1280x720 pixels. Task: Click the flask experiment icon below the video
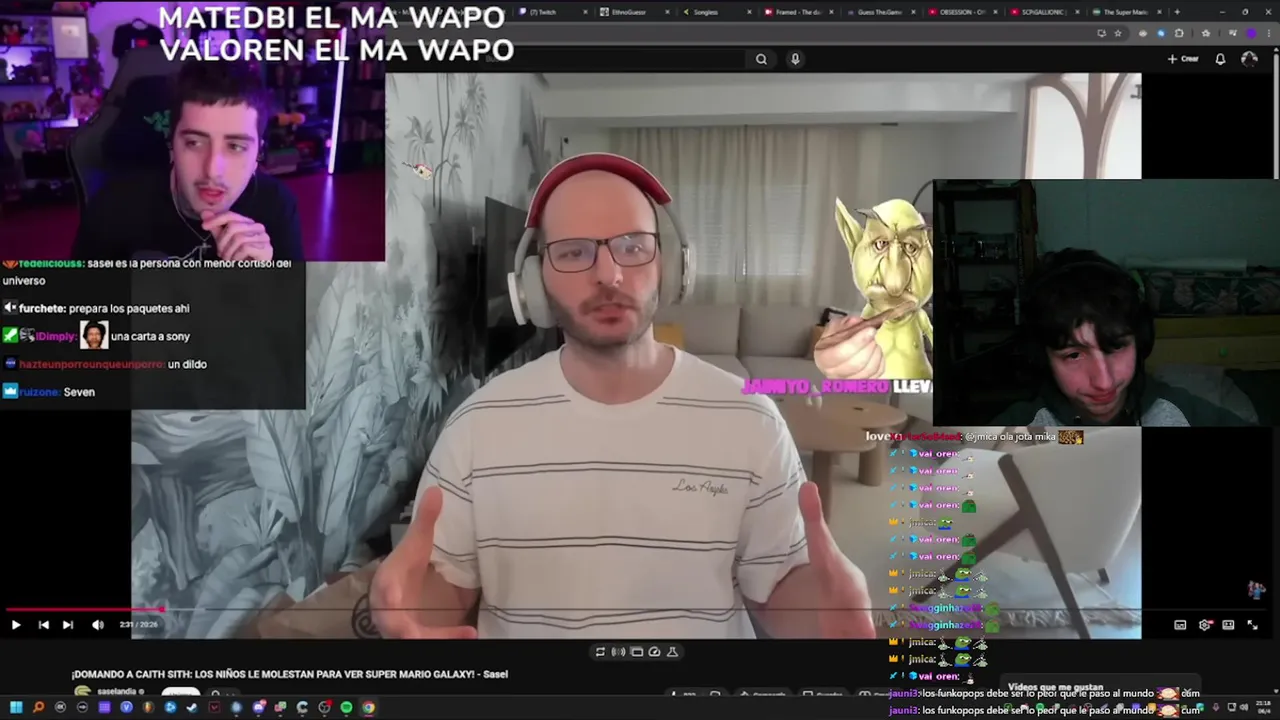672,652
